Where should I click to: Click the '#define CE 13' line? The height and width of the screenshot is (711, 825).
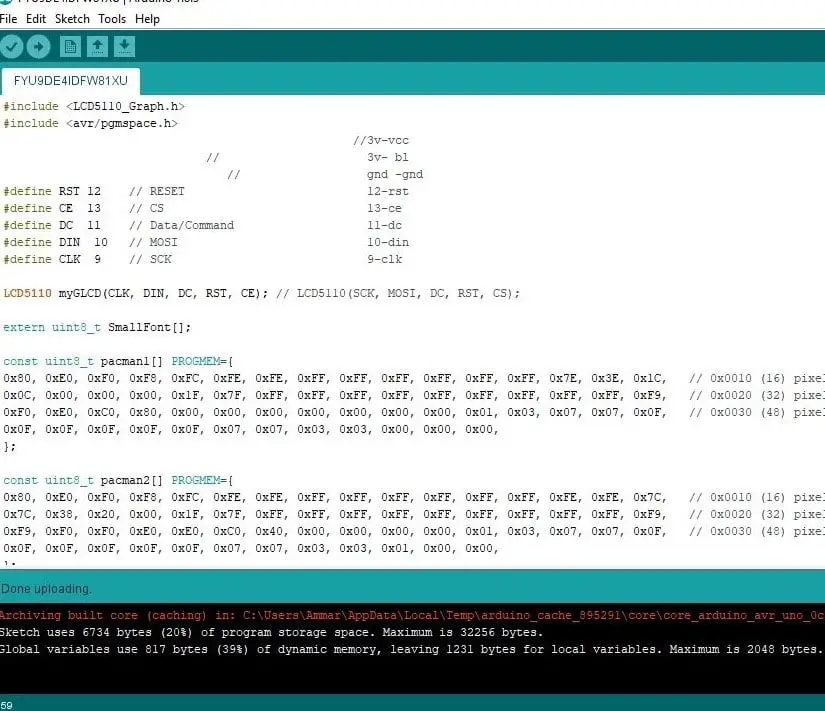tap(52, 208)
